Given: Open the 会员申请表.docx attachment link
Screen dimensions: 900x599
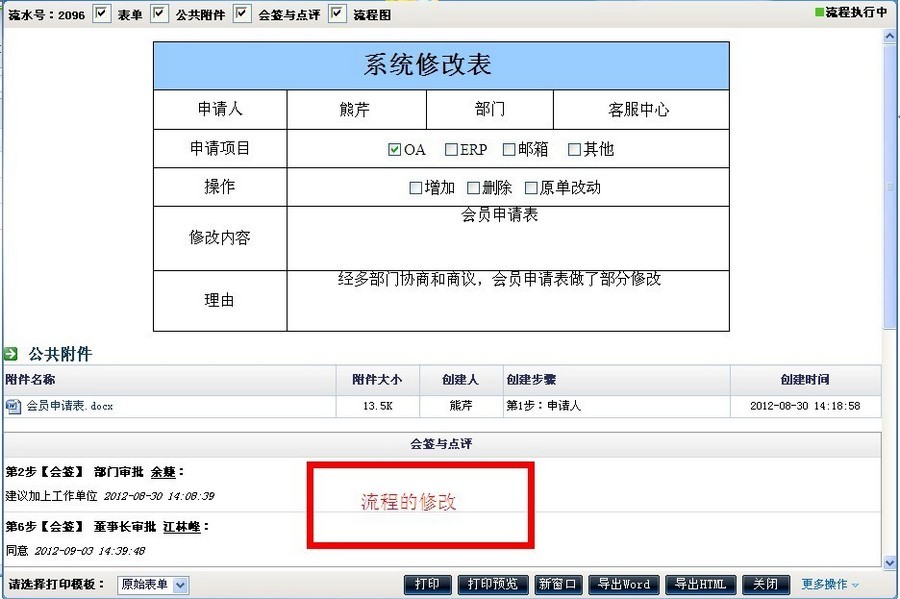Looking at the screenshot, I should 69,406.
